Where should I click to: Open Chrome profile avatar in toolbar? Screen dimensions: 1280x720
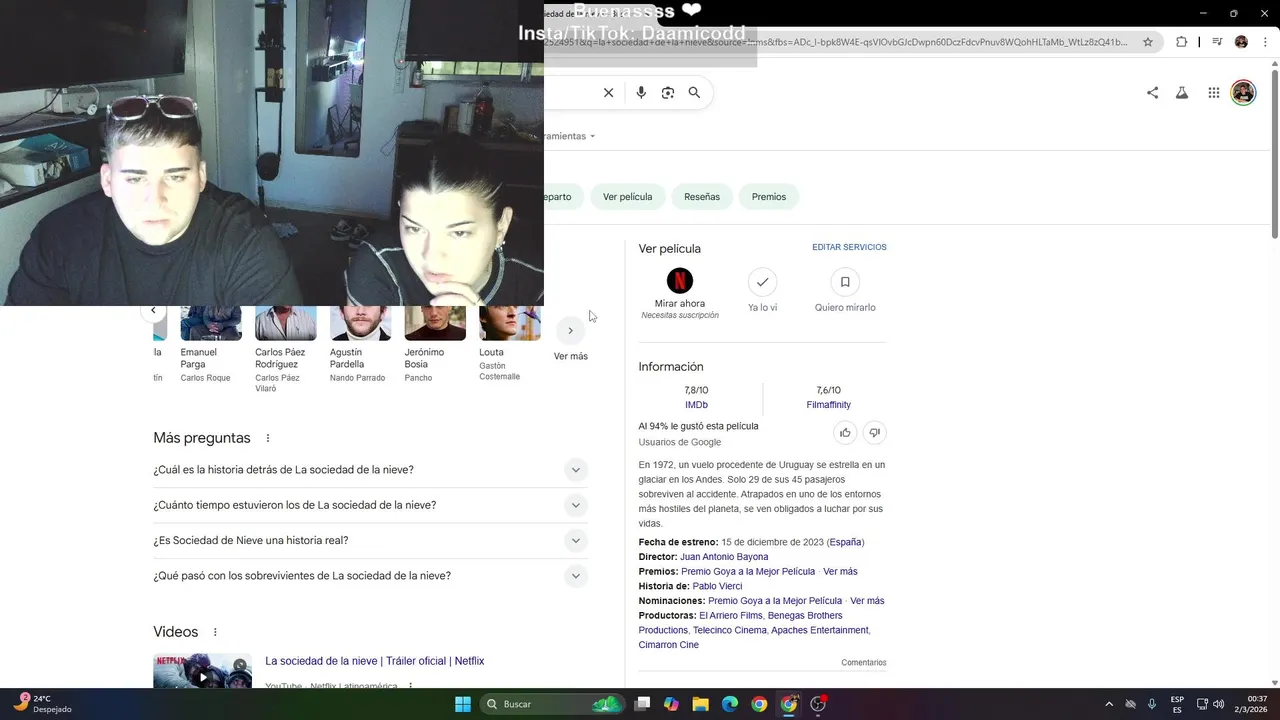pos(1241,42)
